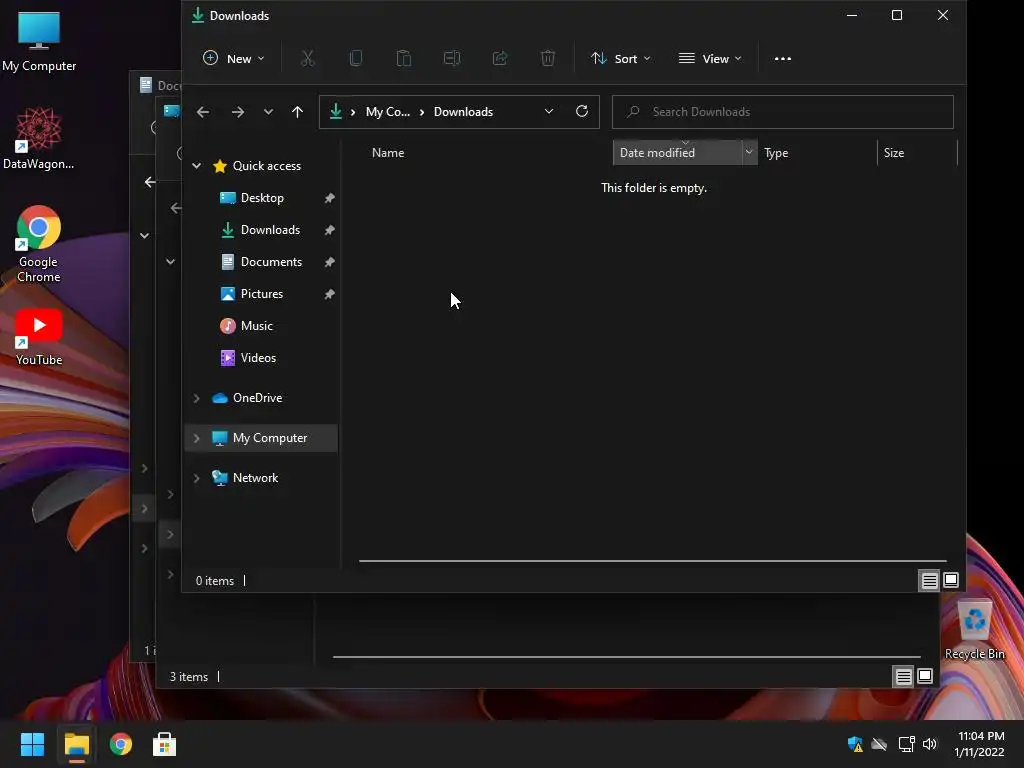This screenshot has height=768, width=1024.
Task: Launch Chrome from the taskbar
Action: point(121,744)
